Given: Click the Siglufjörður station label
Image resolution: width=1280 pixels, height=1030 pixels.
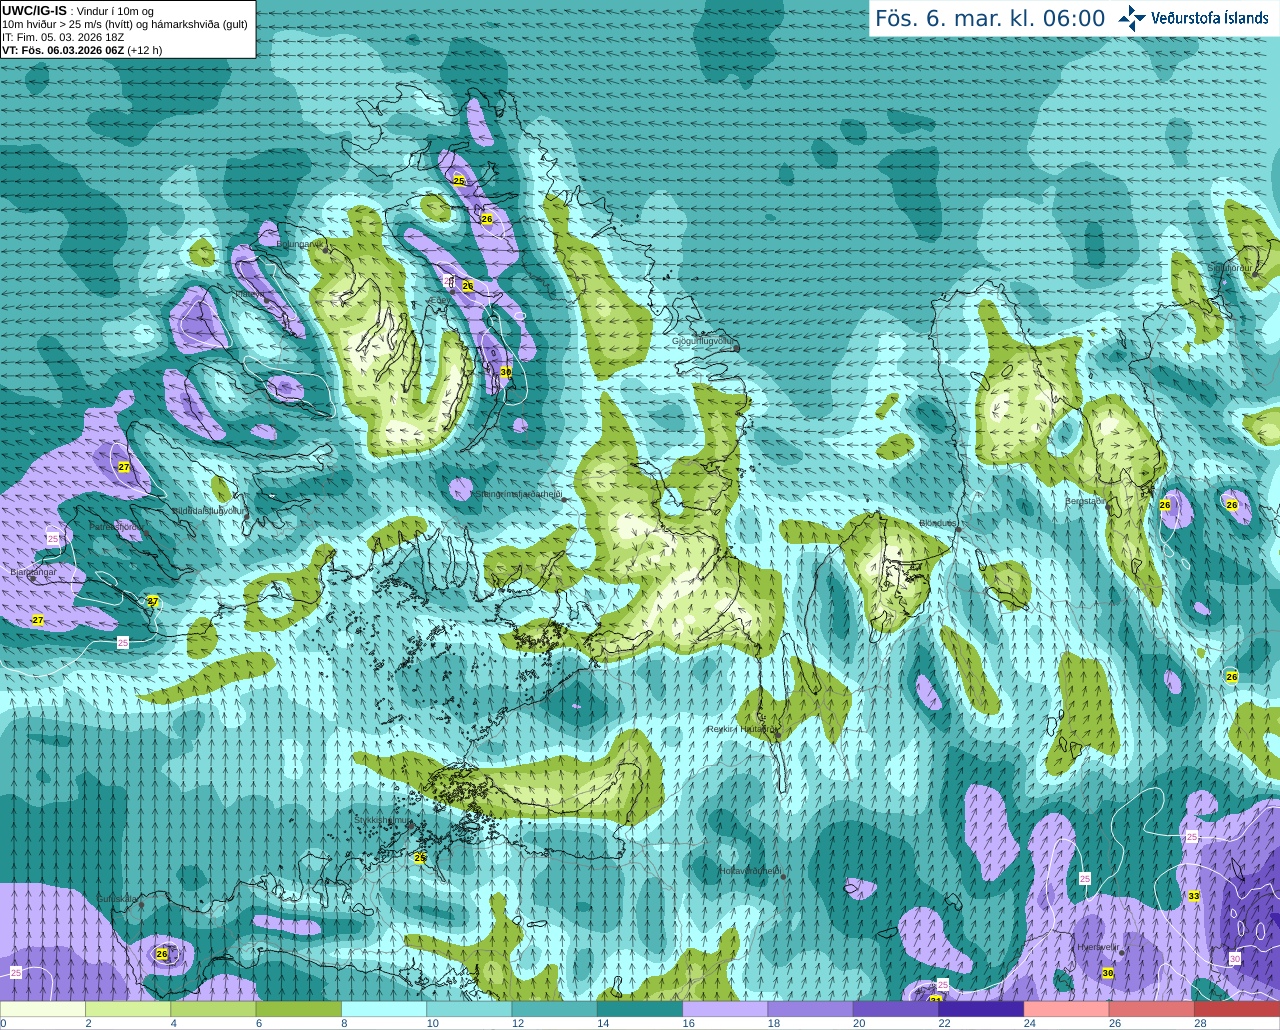Looking at the screenshot, I should [x=1229, y=268].
